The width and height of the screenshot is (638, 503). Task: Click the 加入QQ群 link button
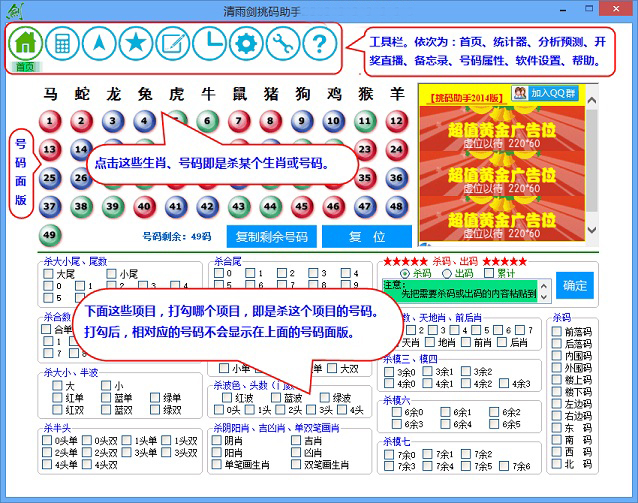pos(548,93)
